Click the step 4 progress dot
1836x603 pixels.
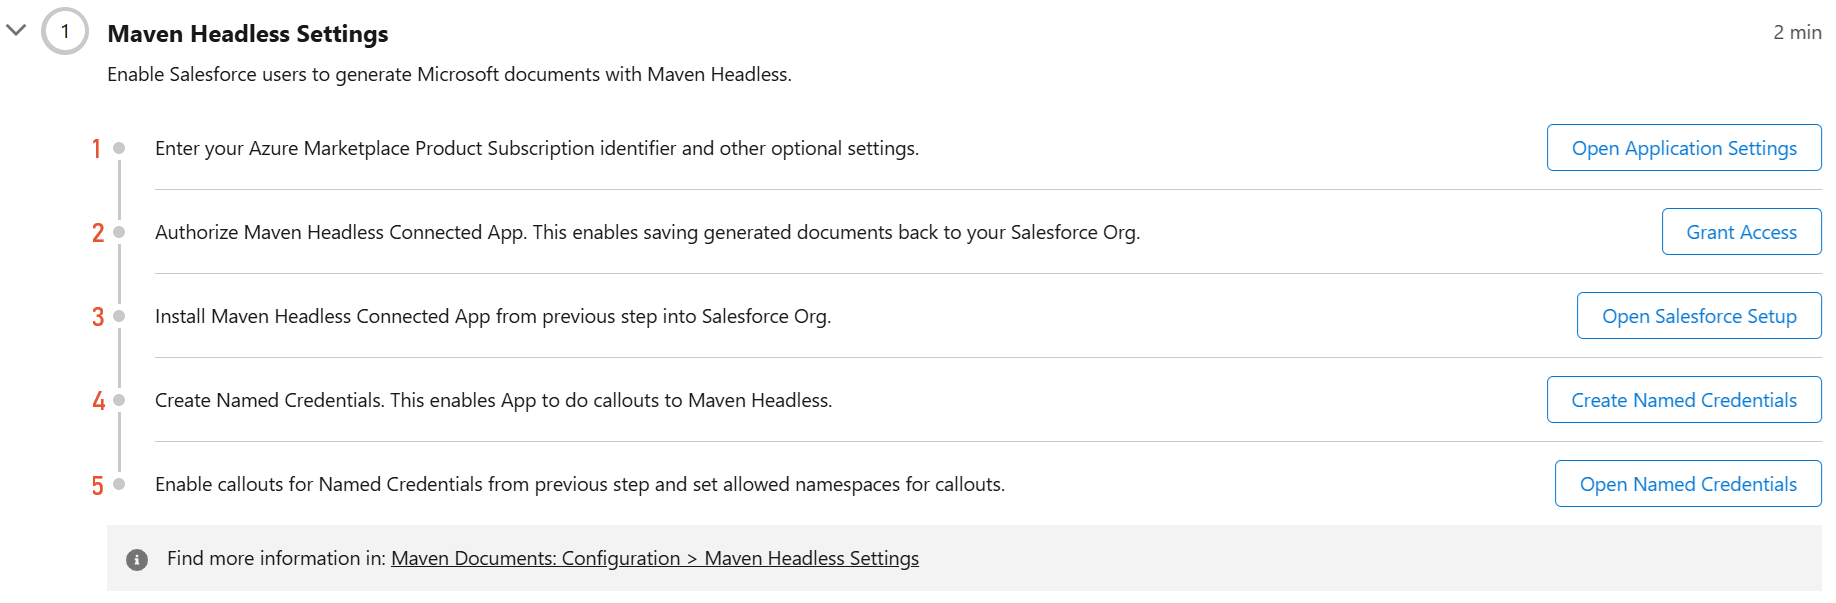click(x=119, y=400)
